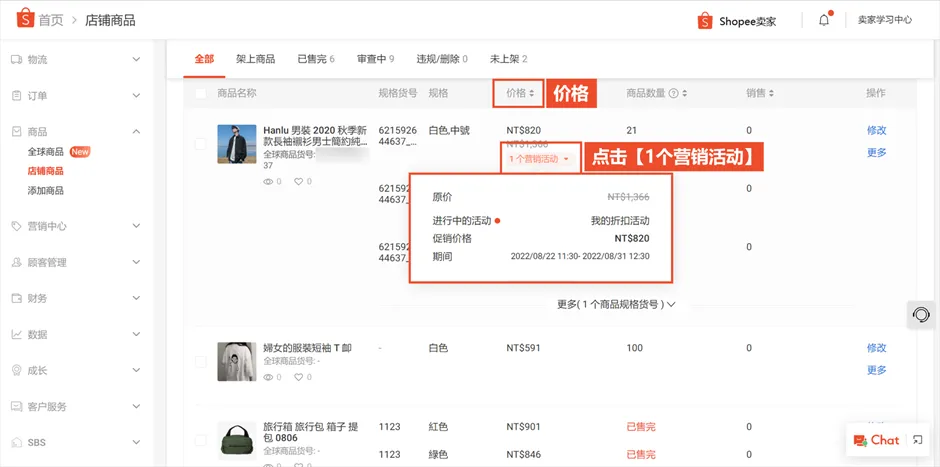Switch to the 审查中 tab

(x=375, y=59)
